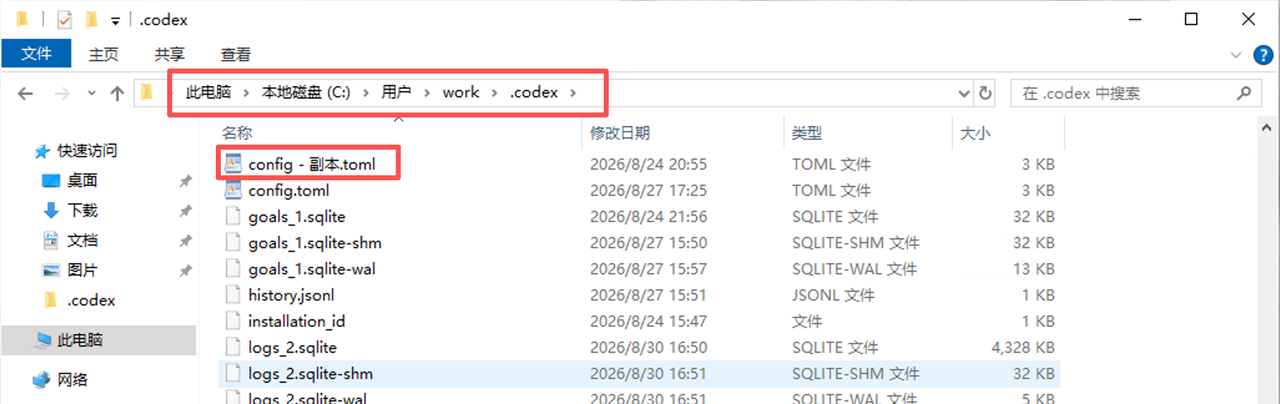The image size is (1280, 404).
Task: Open 桌面 in the navigation pane
Action: point(82,181)
